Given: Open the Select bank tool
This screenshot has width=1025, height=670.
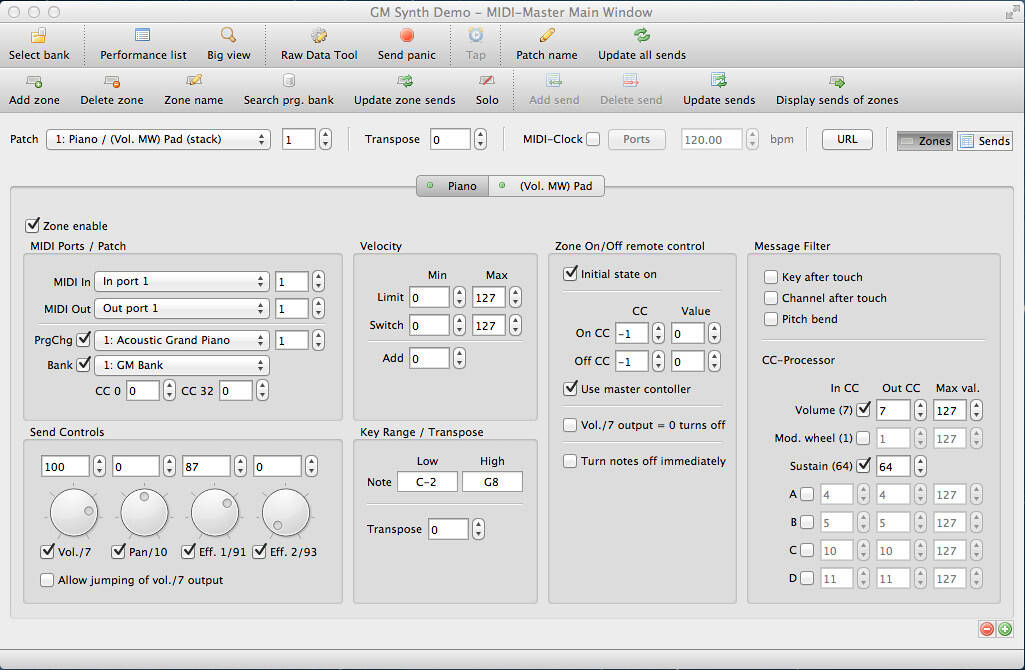Looking at the screenshot, I should 39,44.
